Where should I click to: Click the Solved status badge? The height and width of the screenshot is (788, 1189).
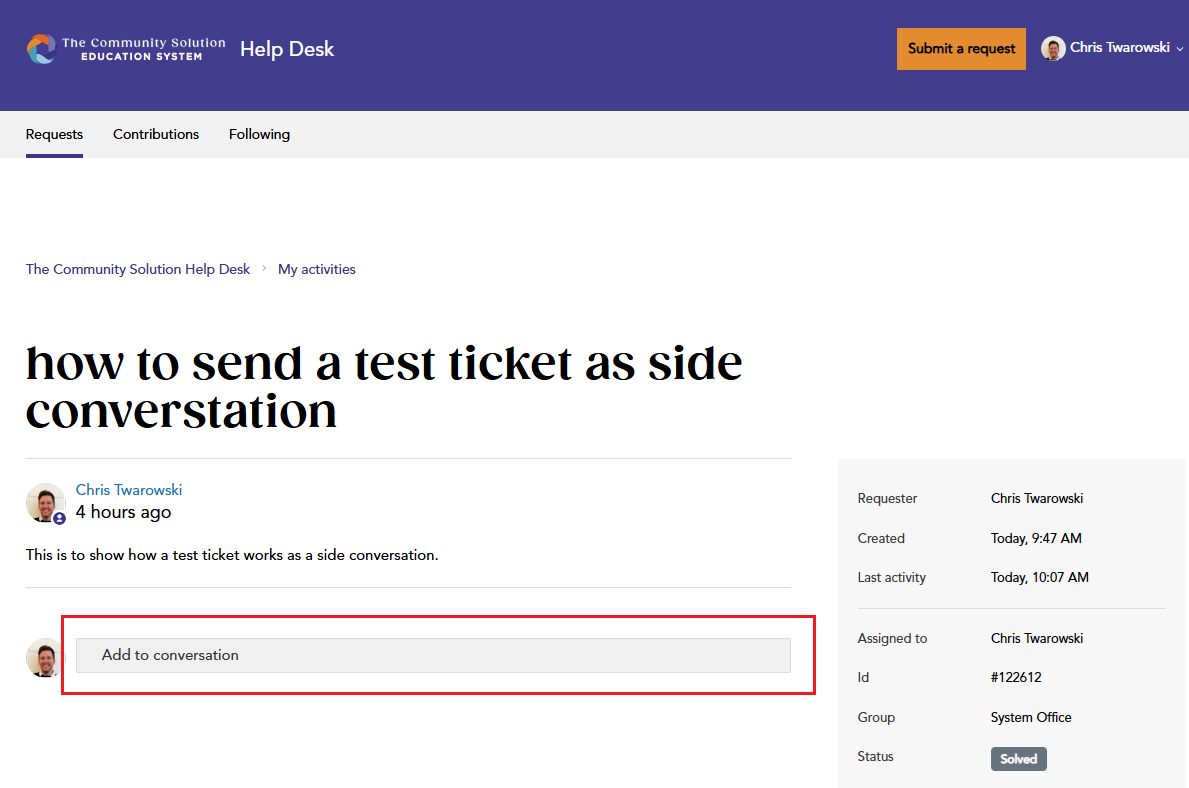(1018, 758)
